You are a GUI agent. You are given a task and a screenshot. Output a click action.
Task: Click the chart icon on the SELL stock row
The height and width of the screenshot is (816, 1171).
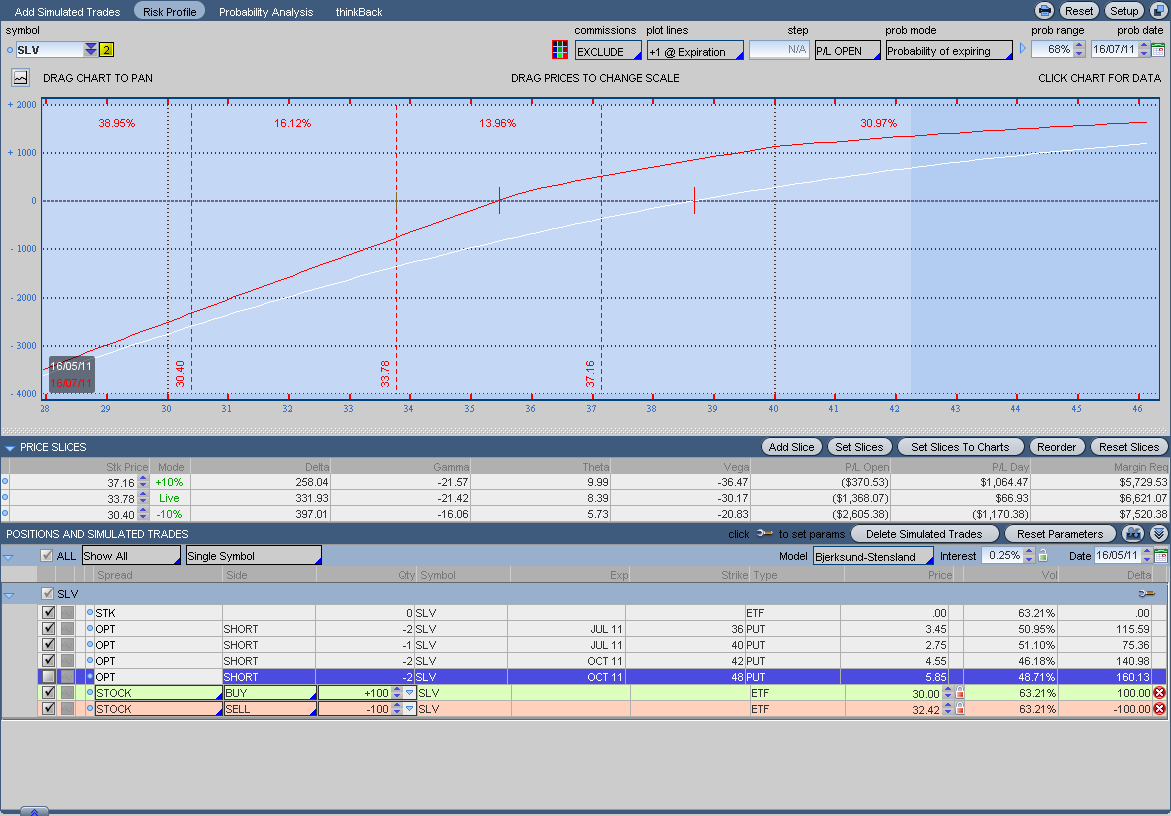pyautogui.click(x=67, y=708)
